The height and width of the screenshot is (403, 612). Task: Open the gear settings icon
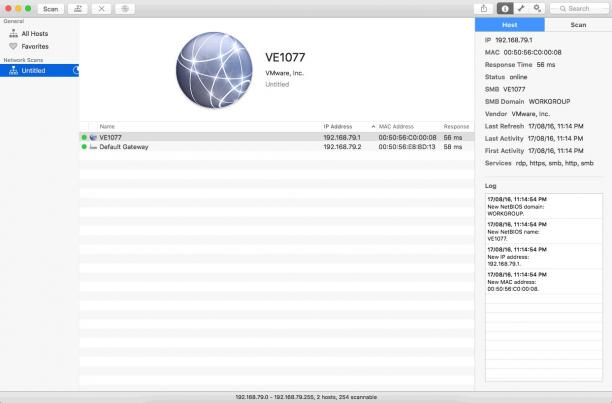tap(537, 9)
